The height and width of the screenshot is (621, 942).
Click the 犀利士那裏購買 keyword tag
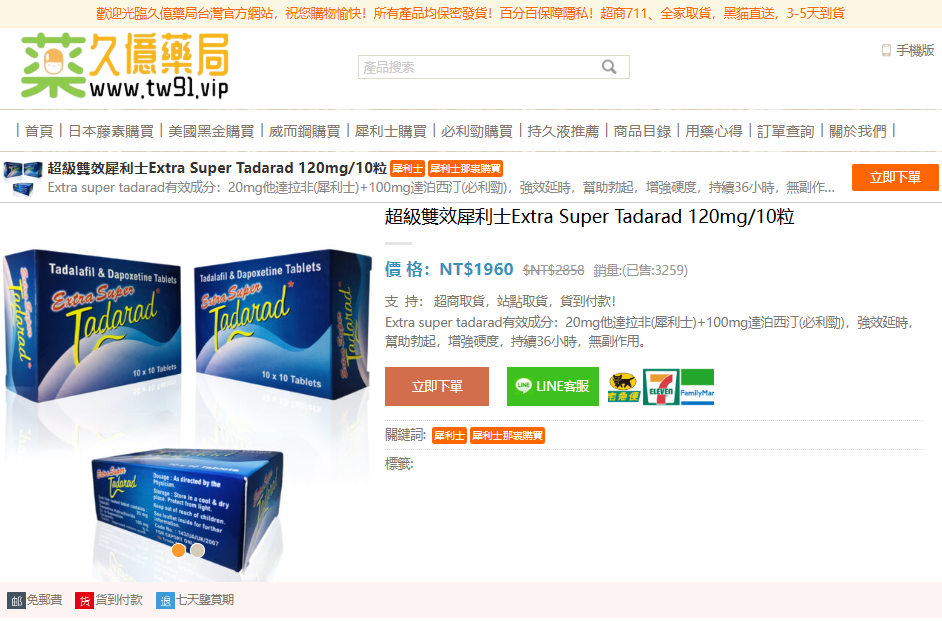coord(507,435)
